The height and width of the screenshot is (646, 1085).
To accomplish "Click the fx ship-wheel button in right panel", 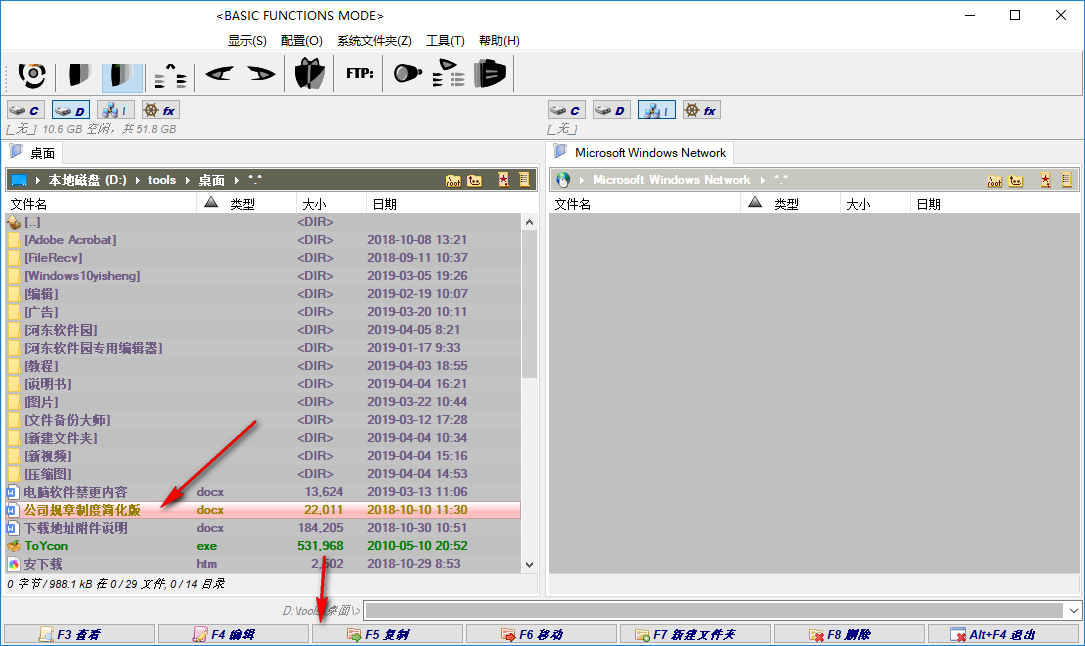I will point(702,110).
